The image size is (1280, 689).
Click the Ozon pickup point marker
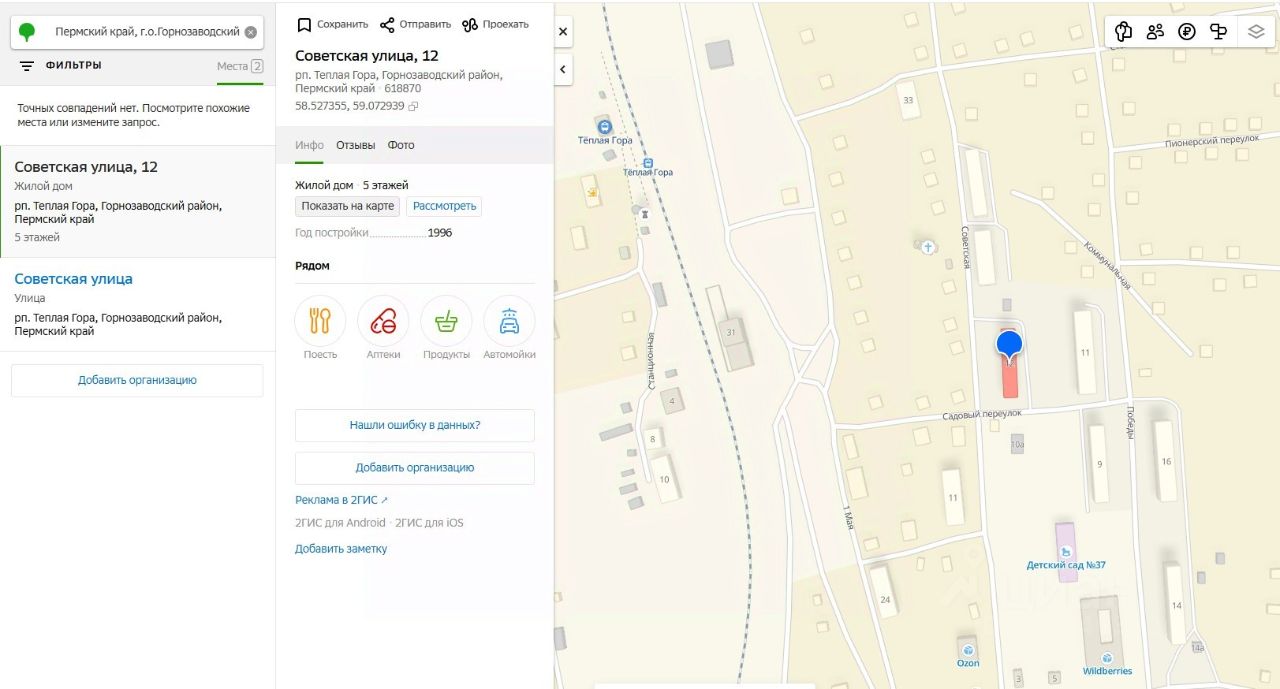click(968, 649)
